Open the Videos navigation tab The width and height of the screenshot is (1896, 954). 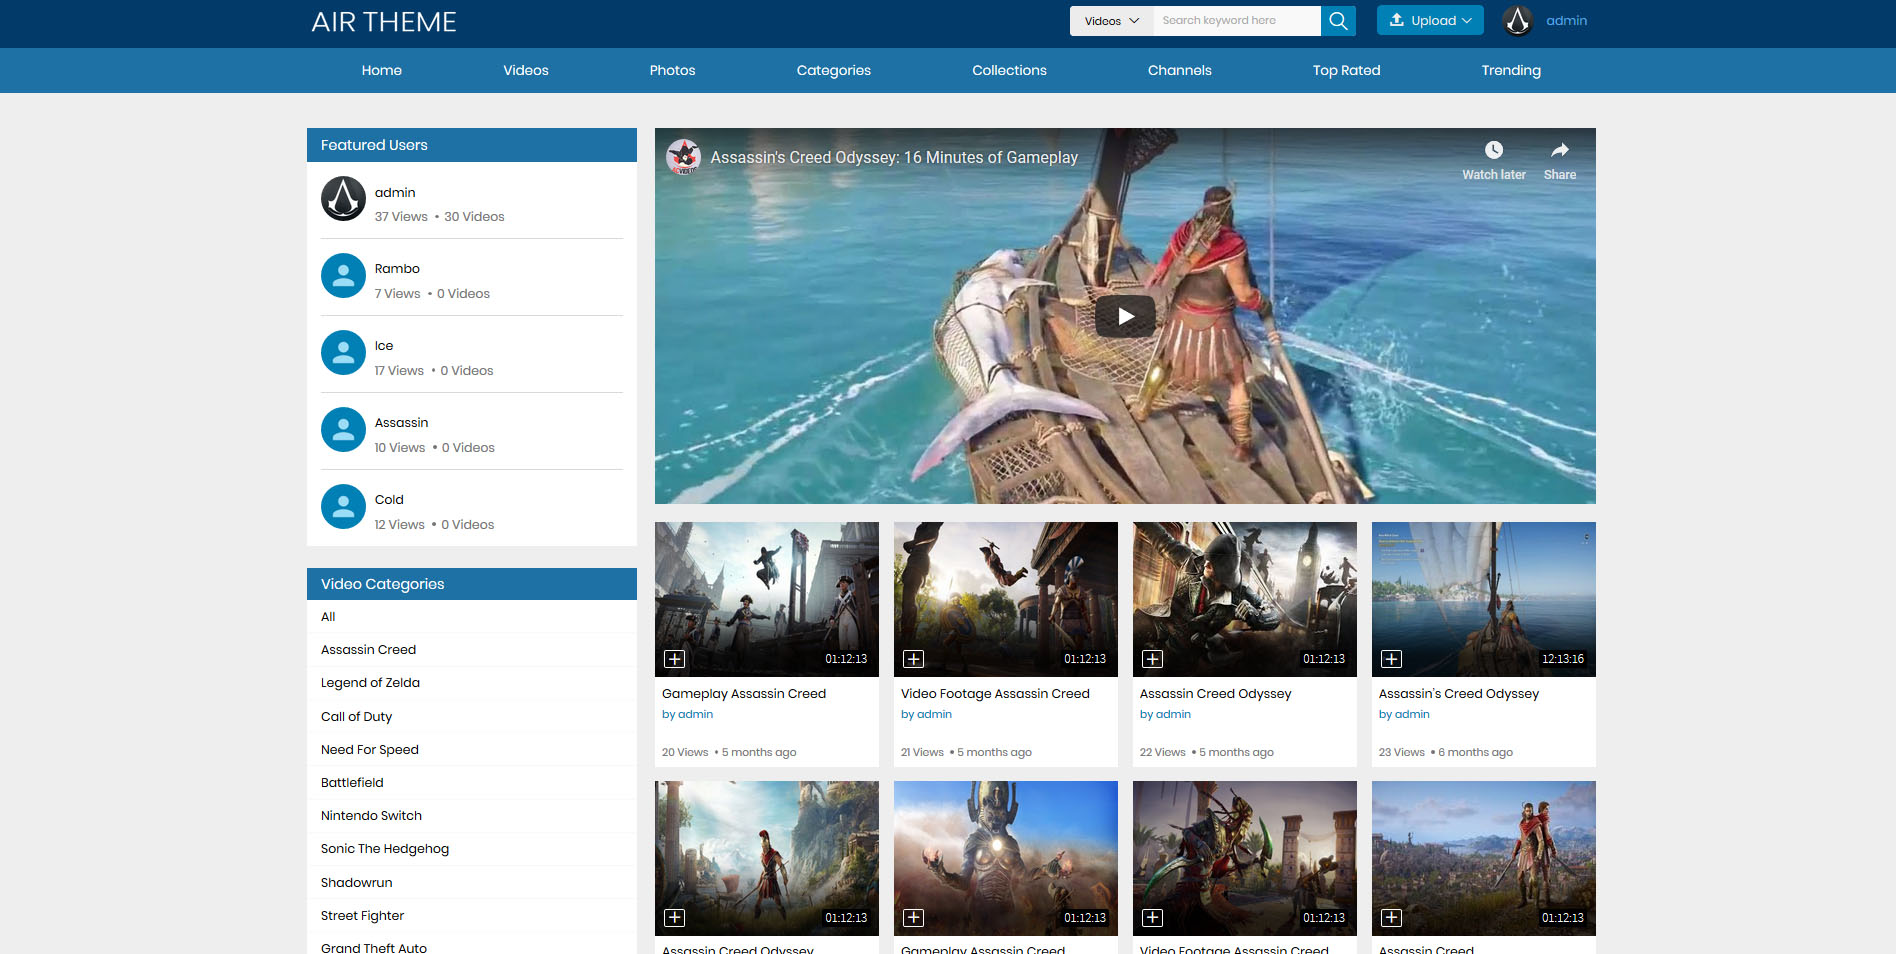pos(526,70)
